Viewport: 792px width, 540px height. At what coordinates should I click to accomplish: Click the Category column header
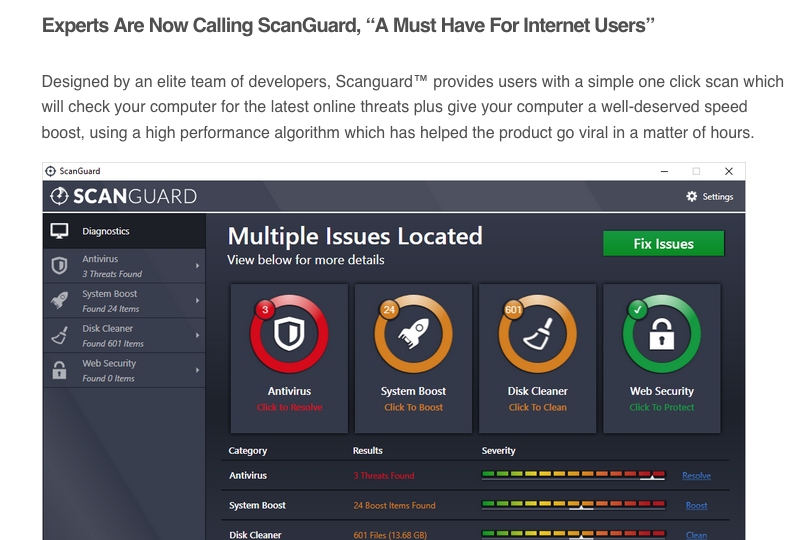click(248, 451)
